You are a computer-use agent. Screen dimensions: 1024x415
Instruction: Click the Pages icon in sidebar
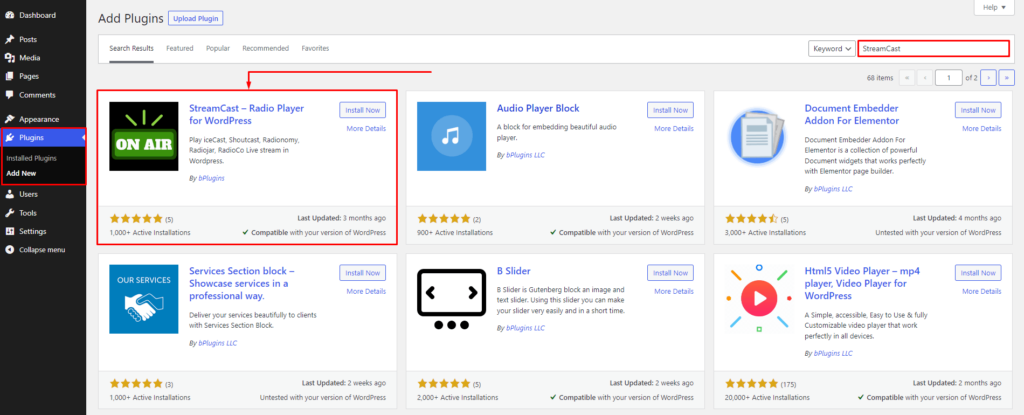click(x=10, y=76)
